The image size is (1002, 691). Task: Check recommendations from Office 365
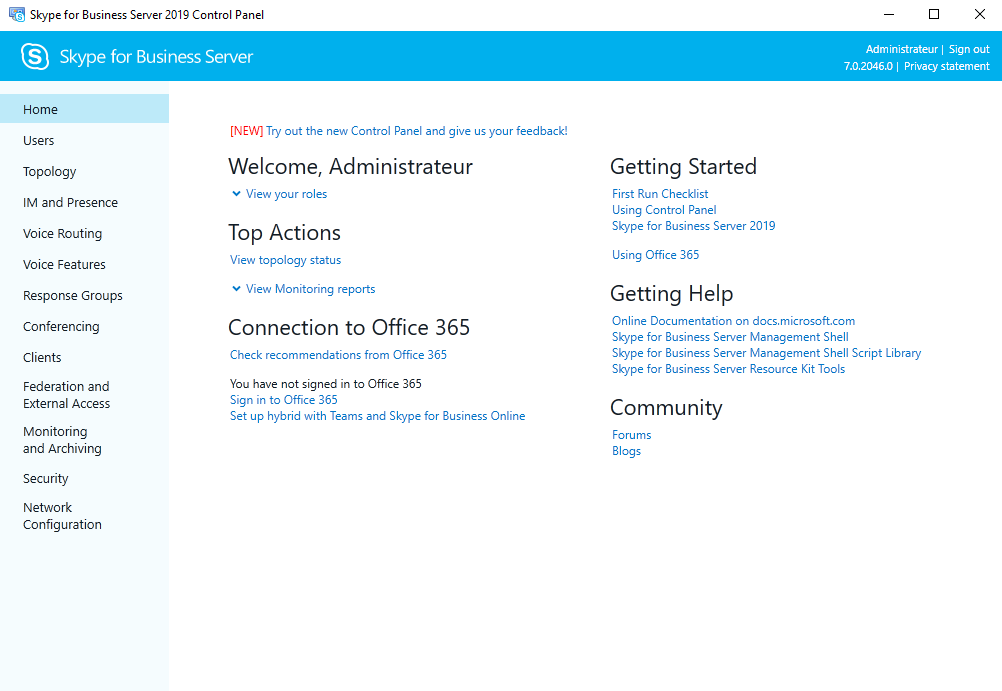click(338, 355)
